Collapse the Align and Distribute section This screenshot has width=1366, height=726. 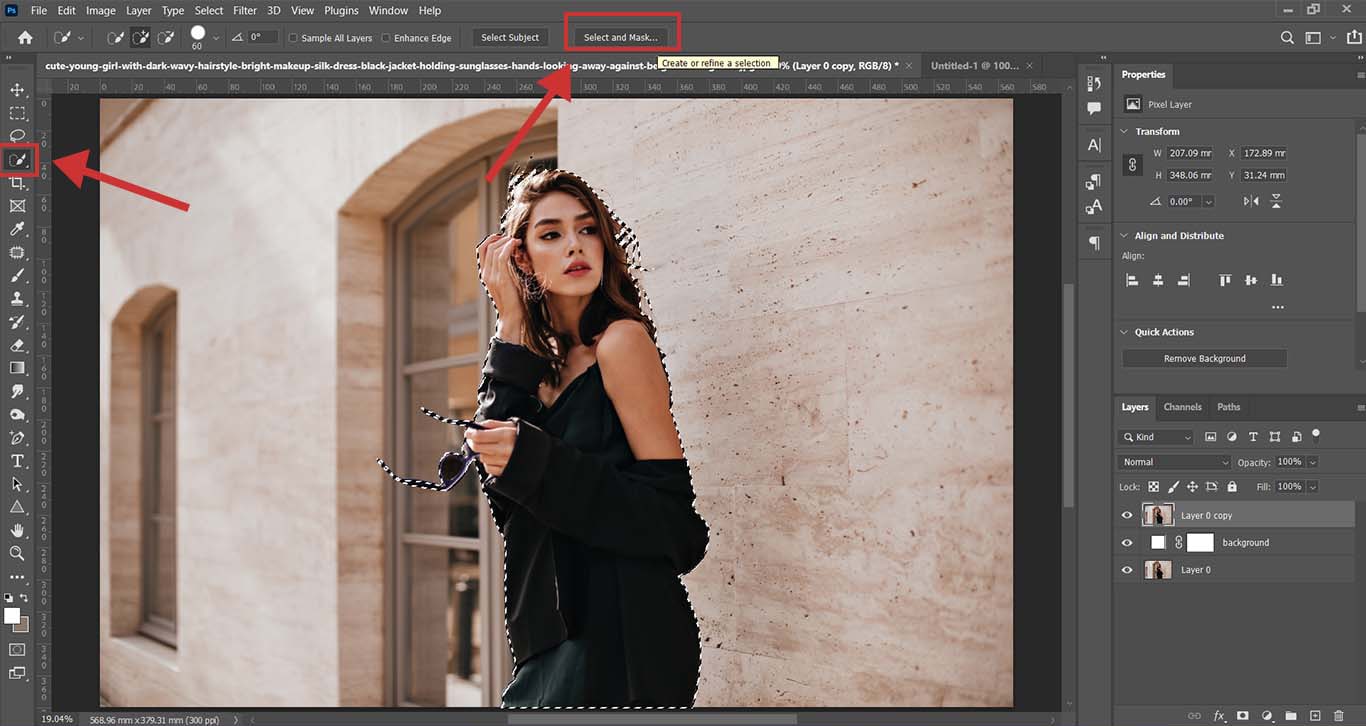pos(1124,236)
